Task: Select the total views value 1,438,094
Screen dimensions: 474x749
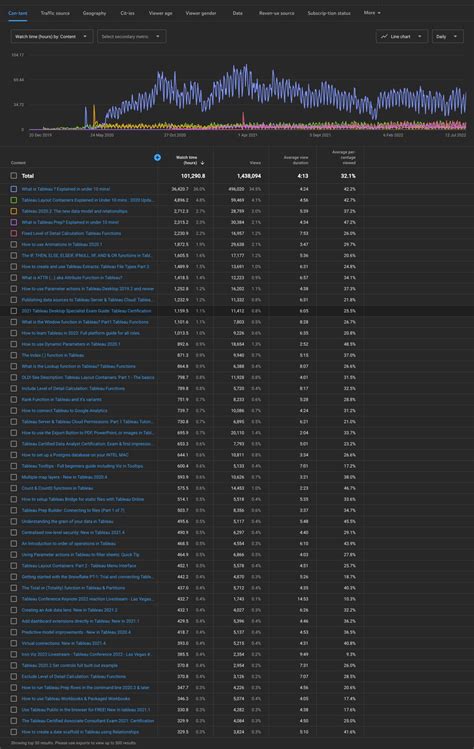Action: [x=249, y=176]
